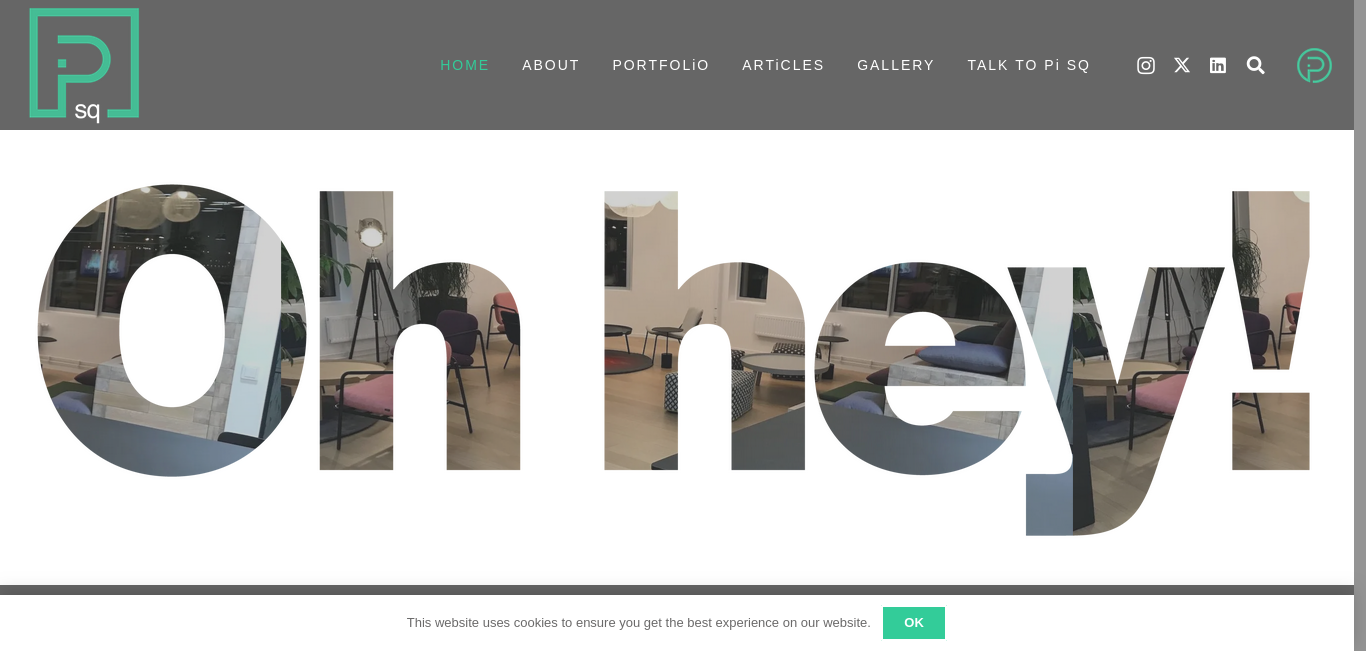The image size is (1366, 651).
Task: Click the hero exclamation mark graphic
Action: click(x=1271, y=330)
